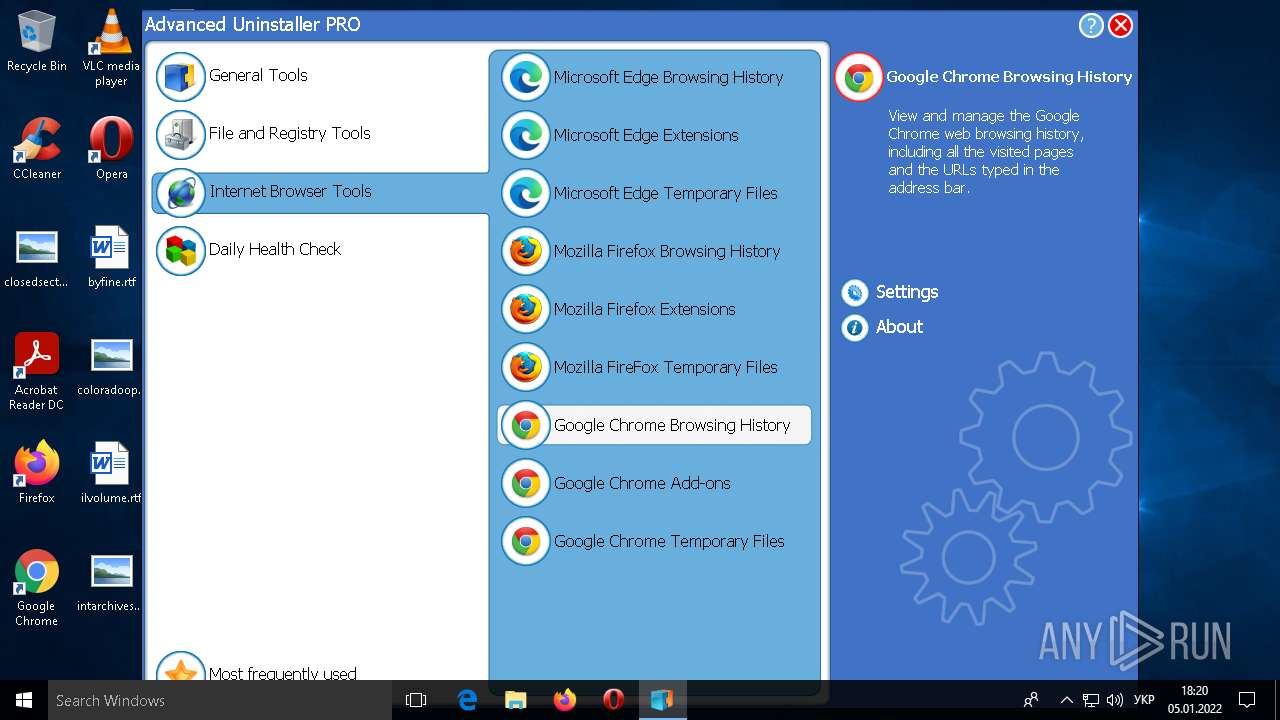This screenshot has height=720, width=1280.
Task: Click the Windows Start button
Action: pos(24,700)
